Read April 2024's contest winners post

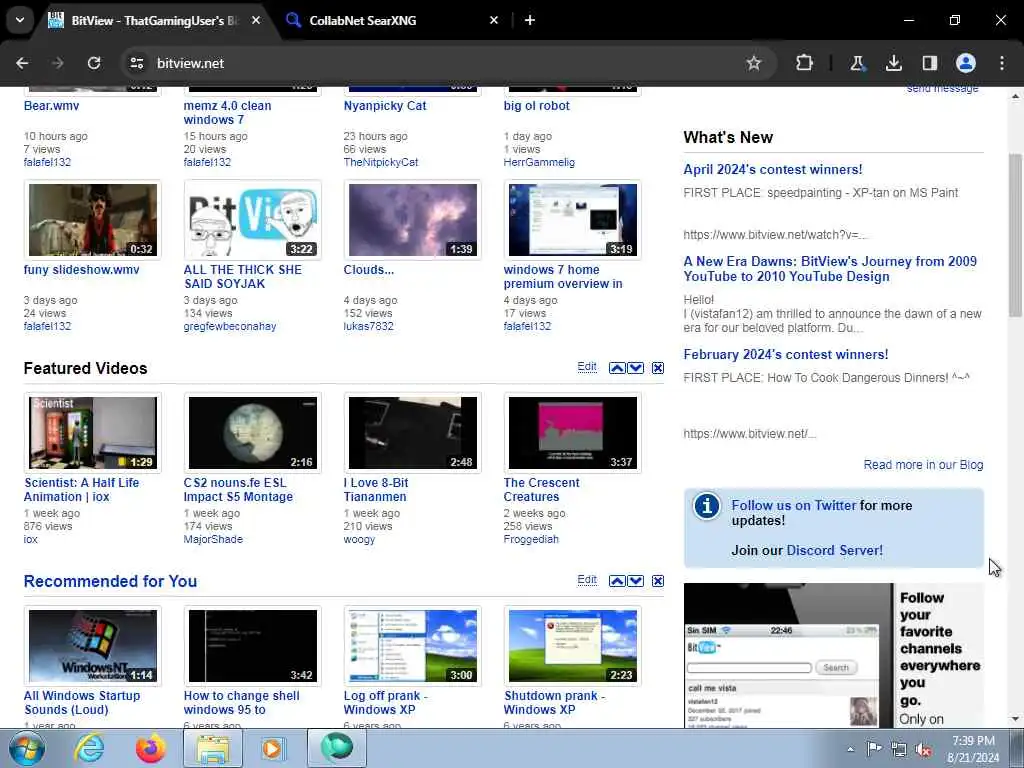[773, 169]
